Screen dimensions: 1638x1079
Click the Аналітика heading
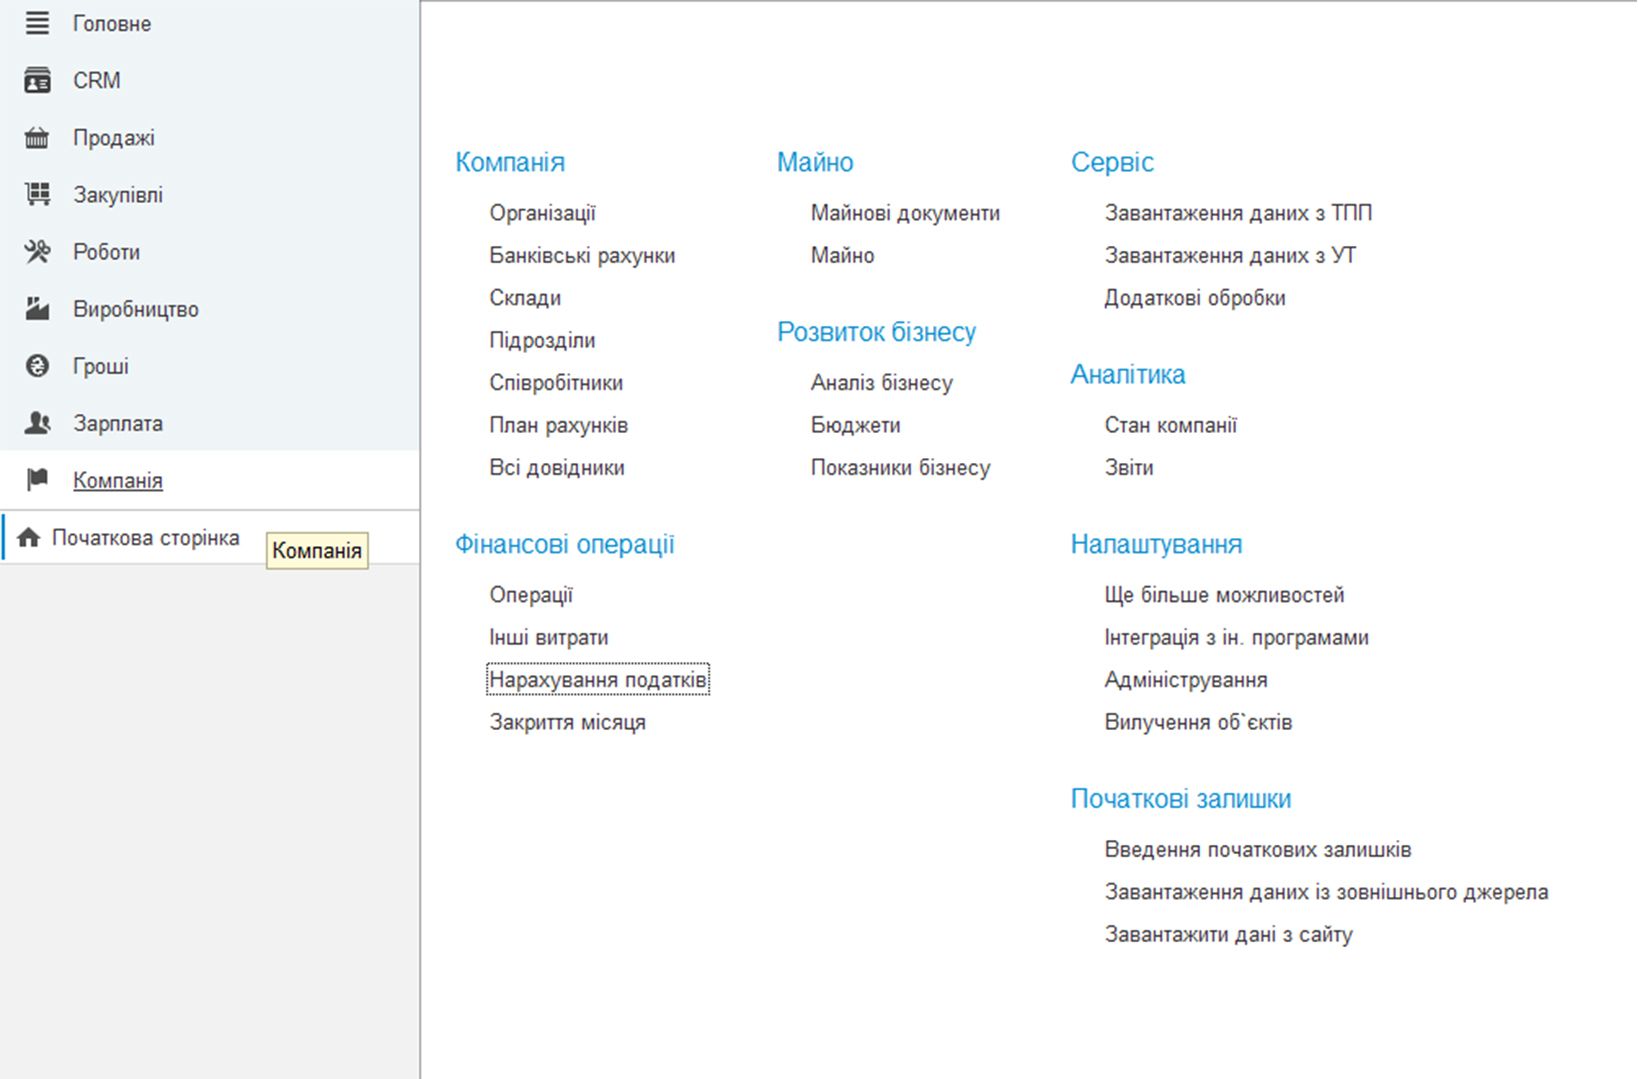(1128, 374)
